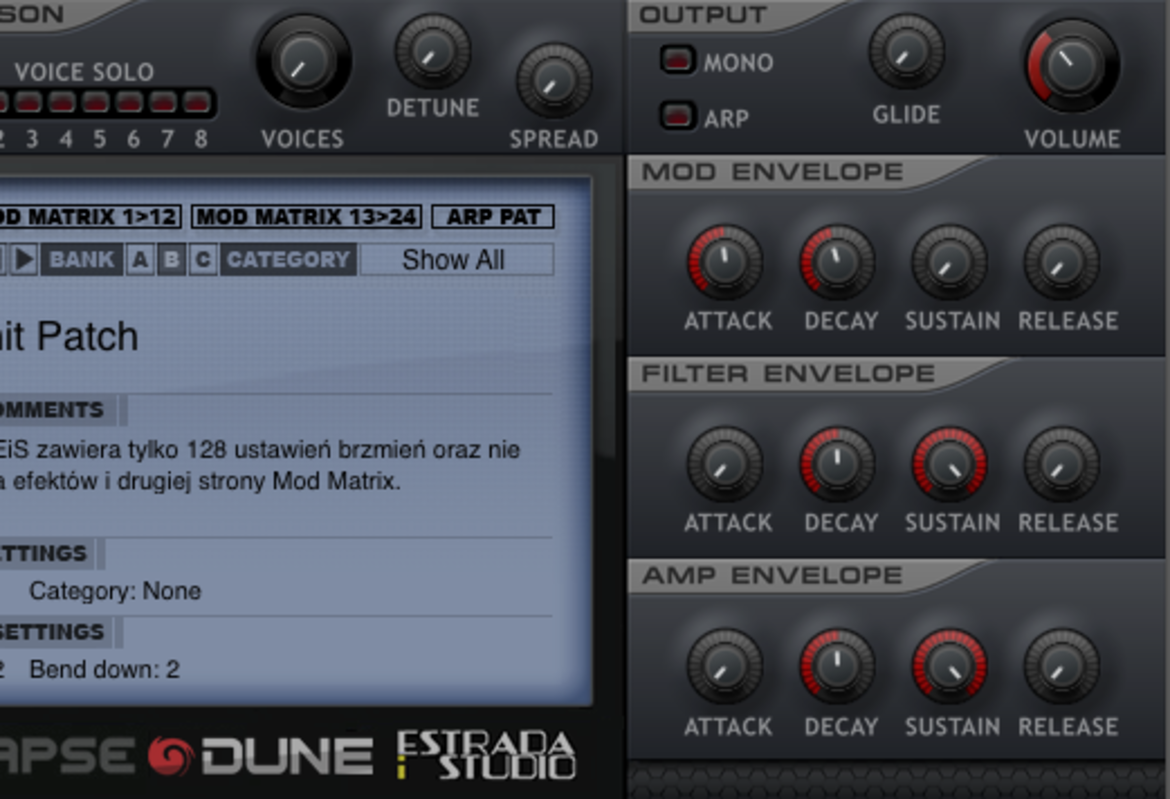The height and width of the screenshot is (799, 1170).
Task: Adjust Amp Envelope Attack knob
Action: [x=725, y=667]
